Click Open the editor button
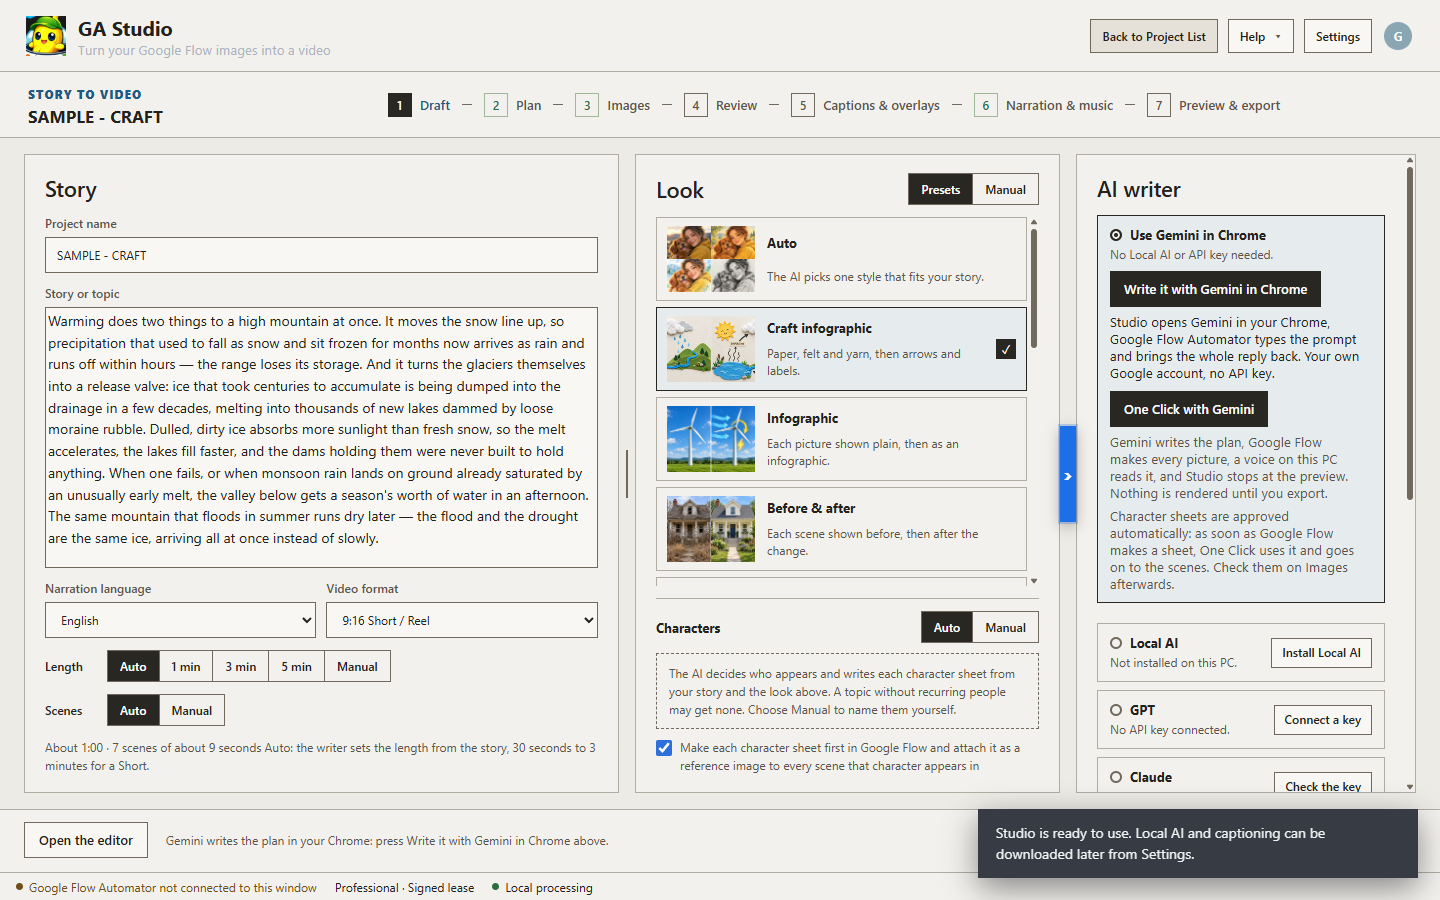Image resolution: width=1440 pixels, height=900 pixels. (86, 840)
